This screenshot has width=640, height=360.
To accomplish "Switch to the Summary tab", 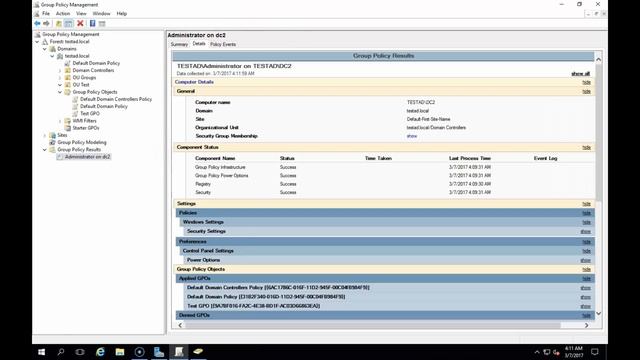I will pos(179,44).
